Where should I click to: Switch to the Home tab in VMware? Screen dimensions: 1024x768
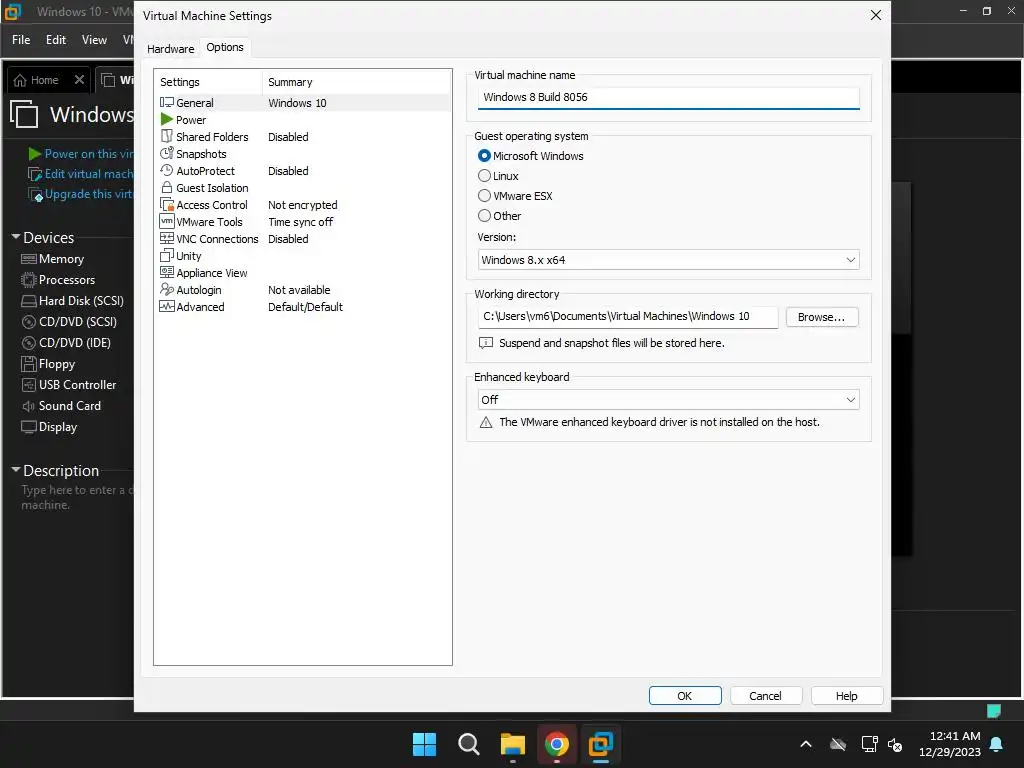pos(44,80)
